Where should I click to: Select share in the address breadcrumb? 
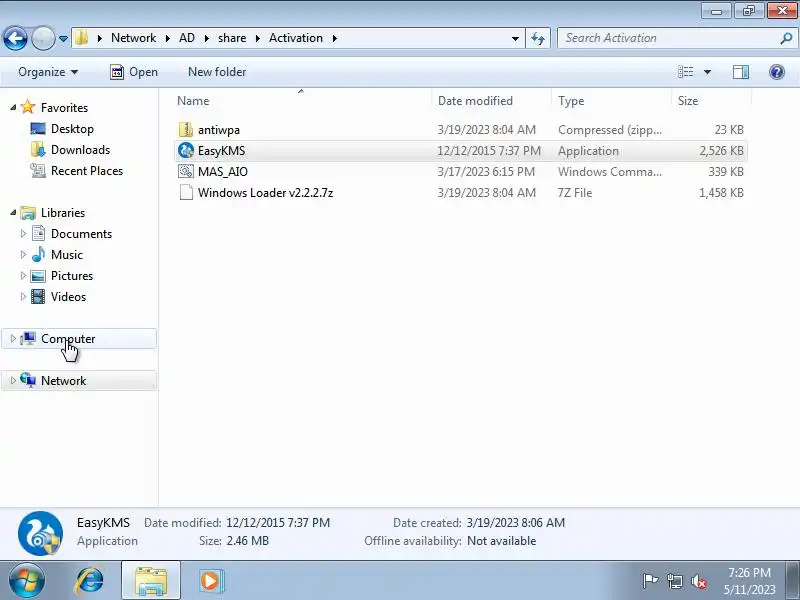232,38
